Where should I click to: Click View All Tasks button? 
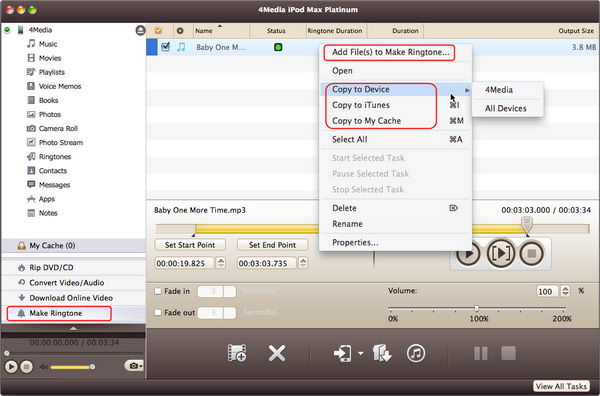[561, 386]
